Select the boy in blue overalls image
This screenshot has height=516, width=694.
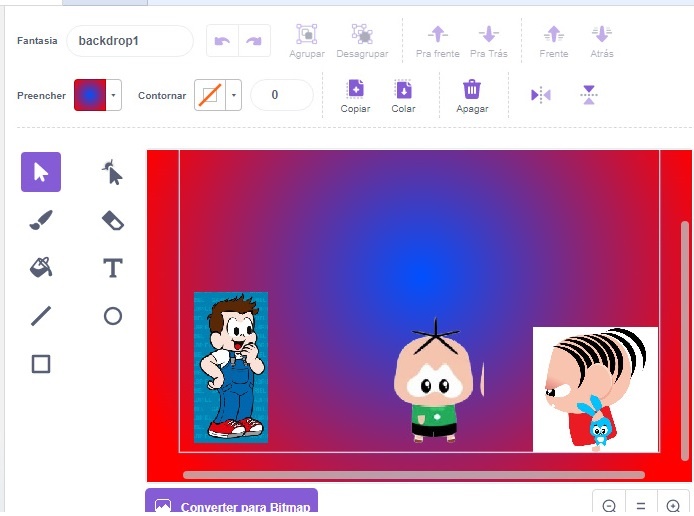click(231, 367)
